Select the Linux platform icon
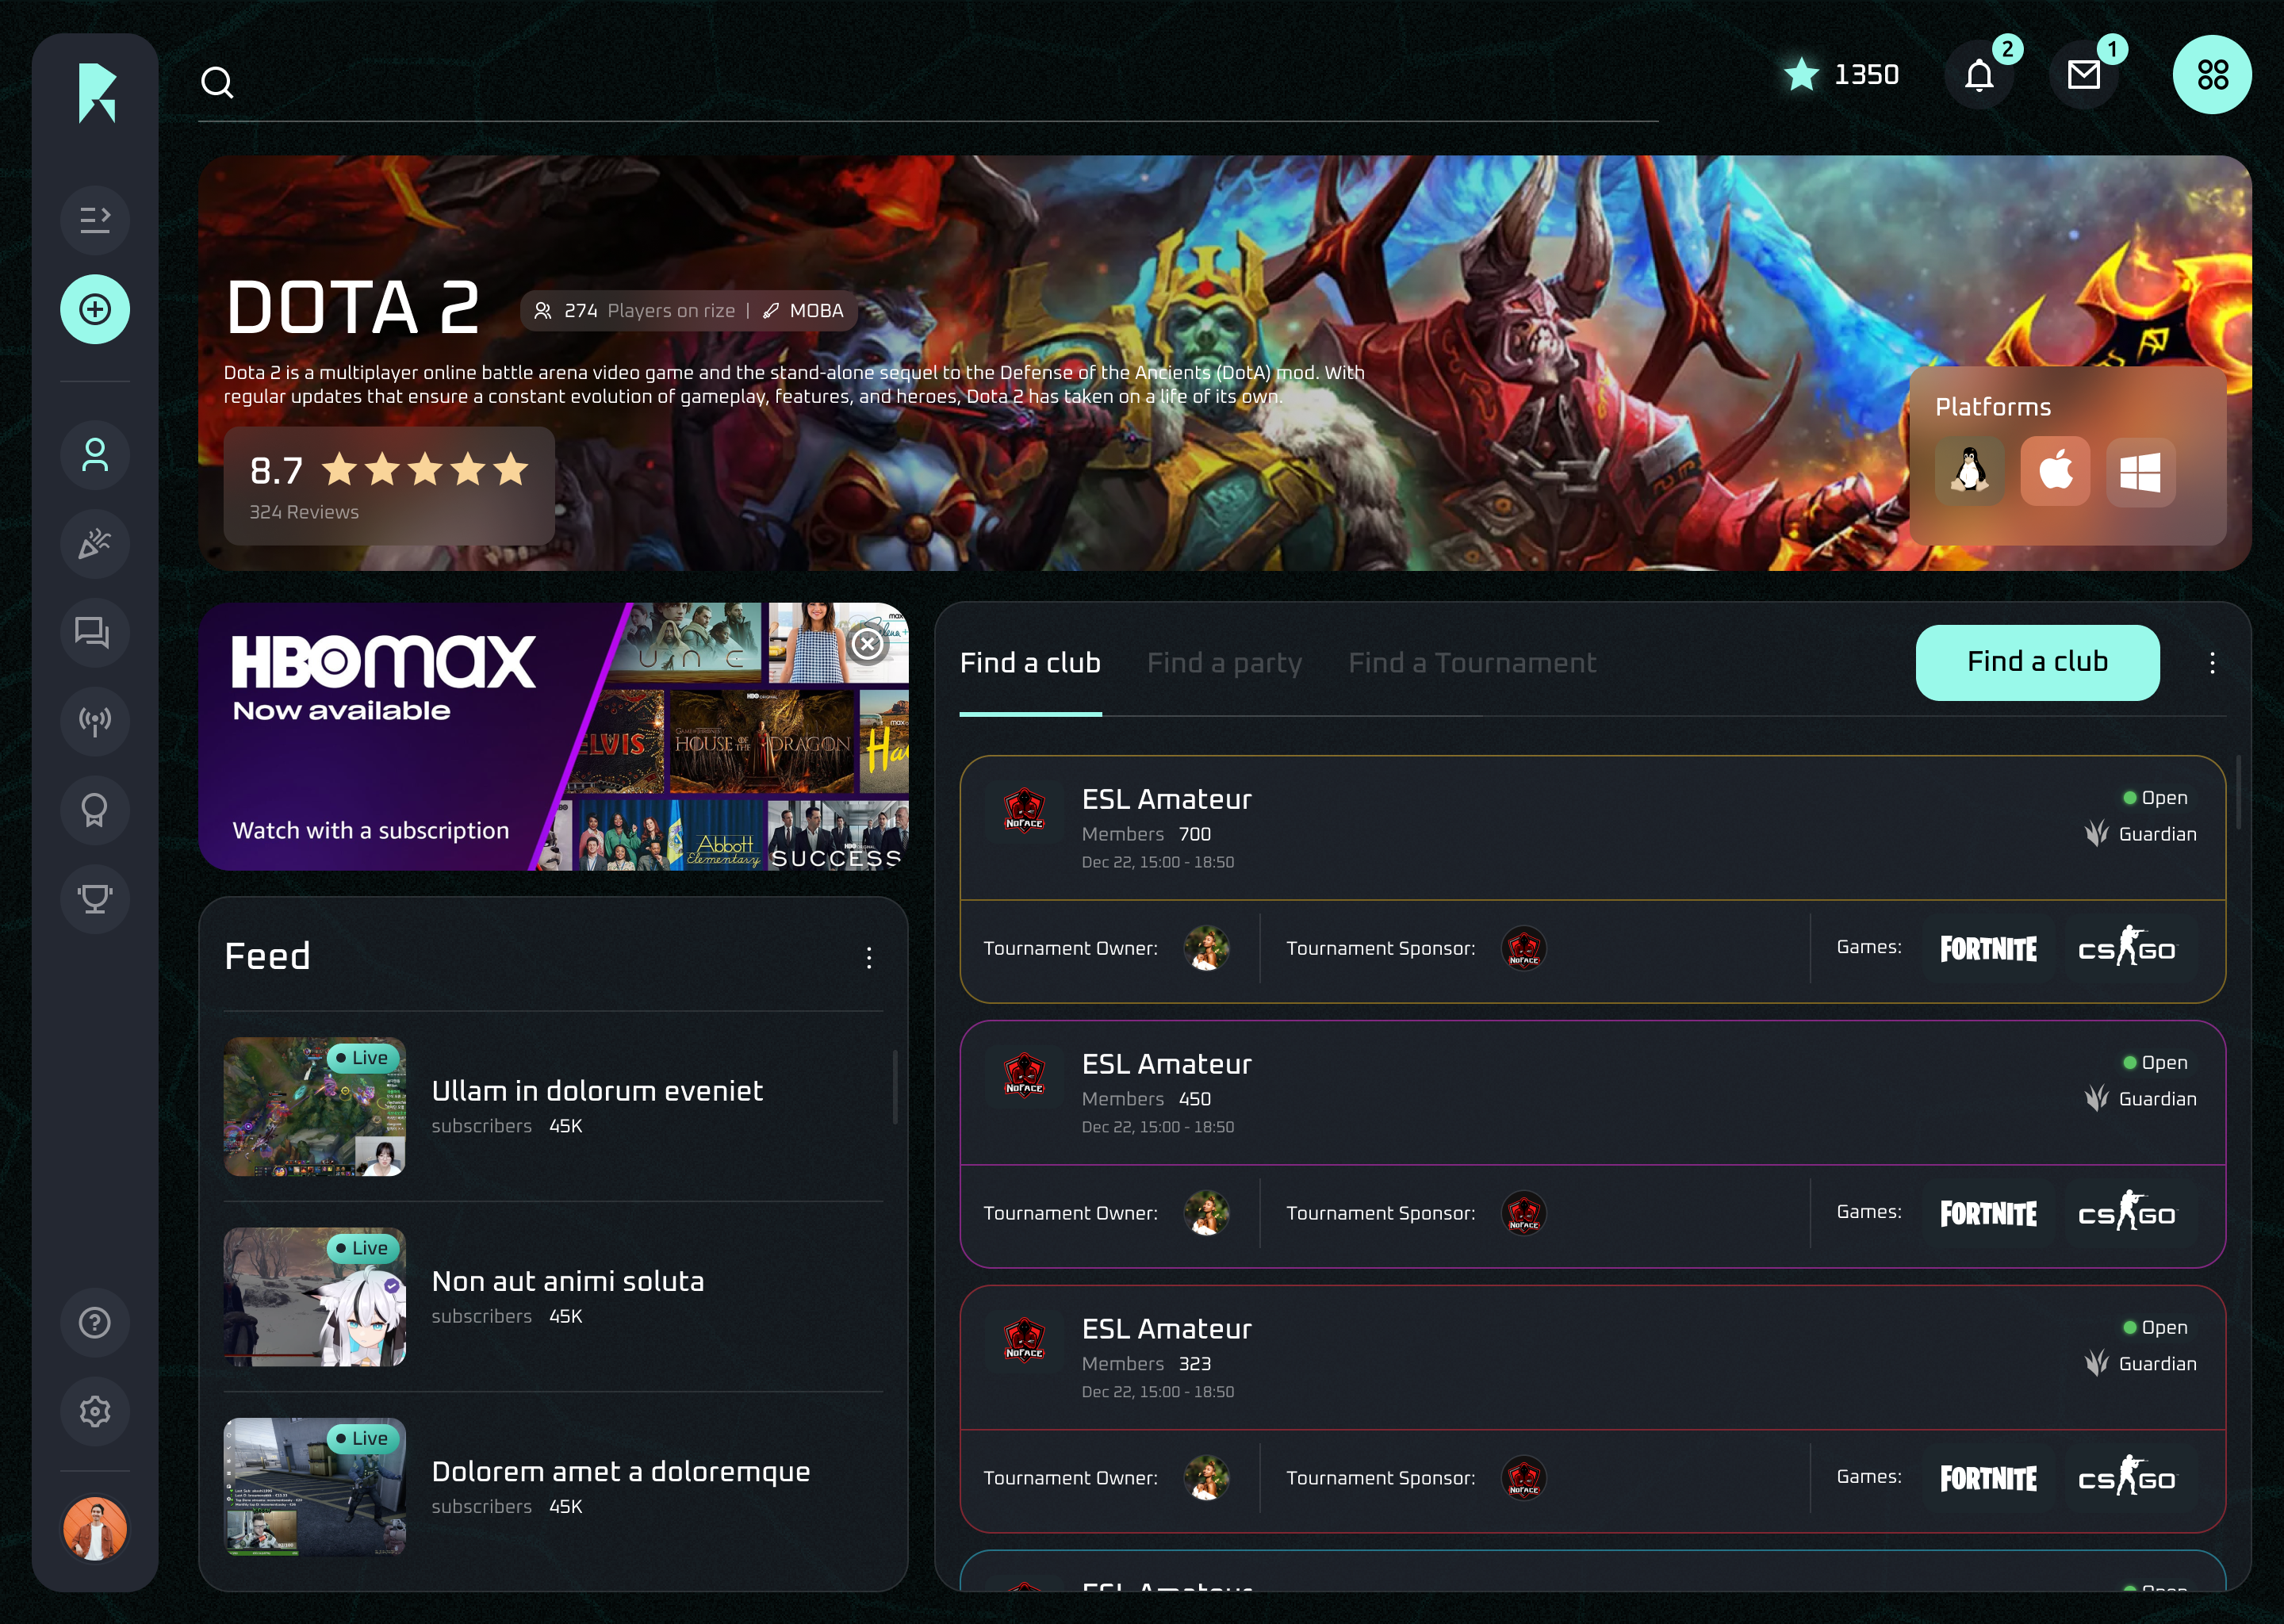The image size is (2284, 1624). (1969, 471)
